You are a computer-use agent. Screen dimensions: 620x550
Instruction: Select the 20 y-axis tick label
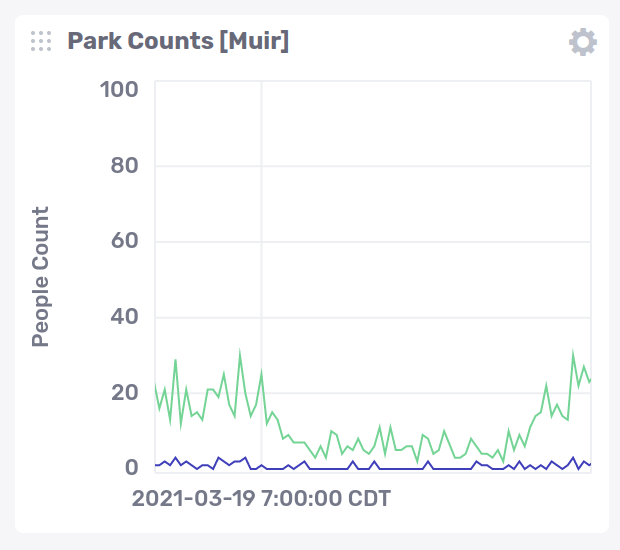tap(124, 393)
